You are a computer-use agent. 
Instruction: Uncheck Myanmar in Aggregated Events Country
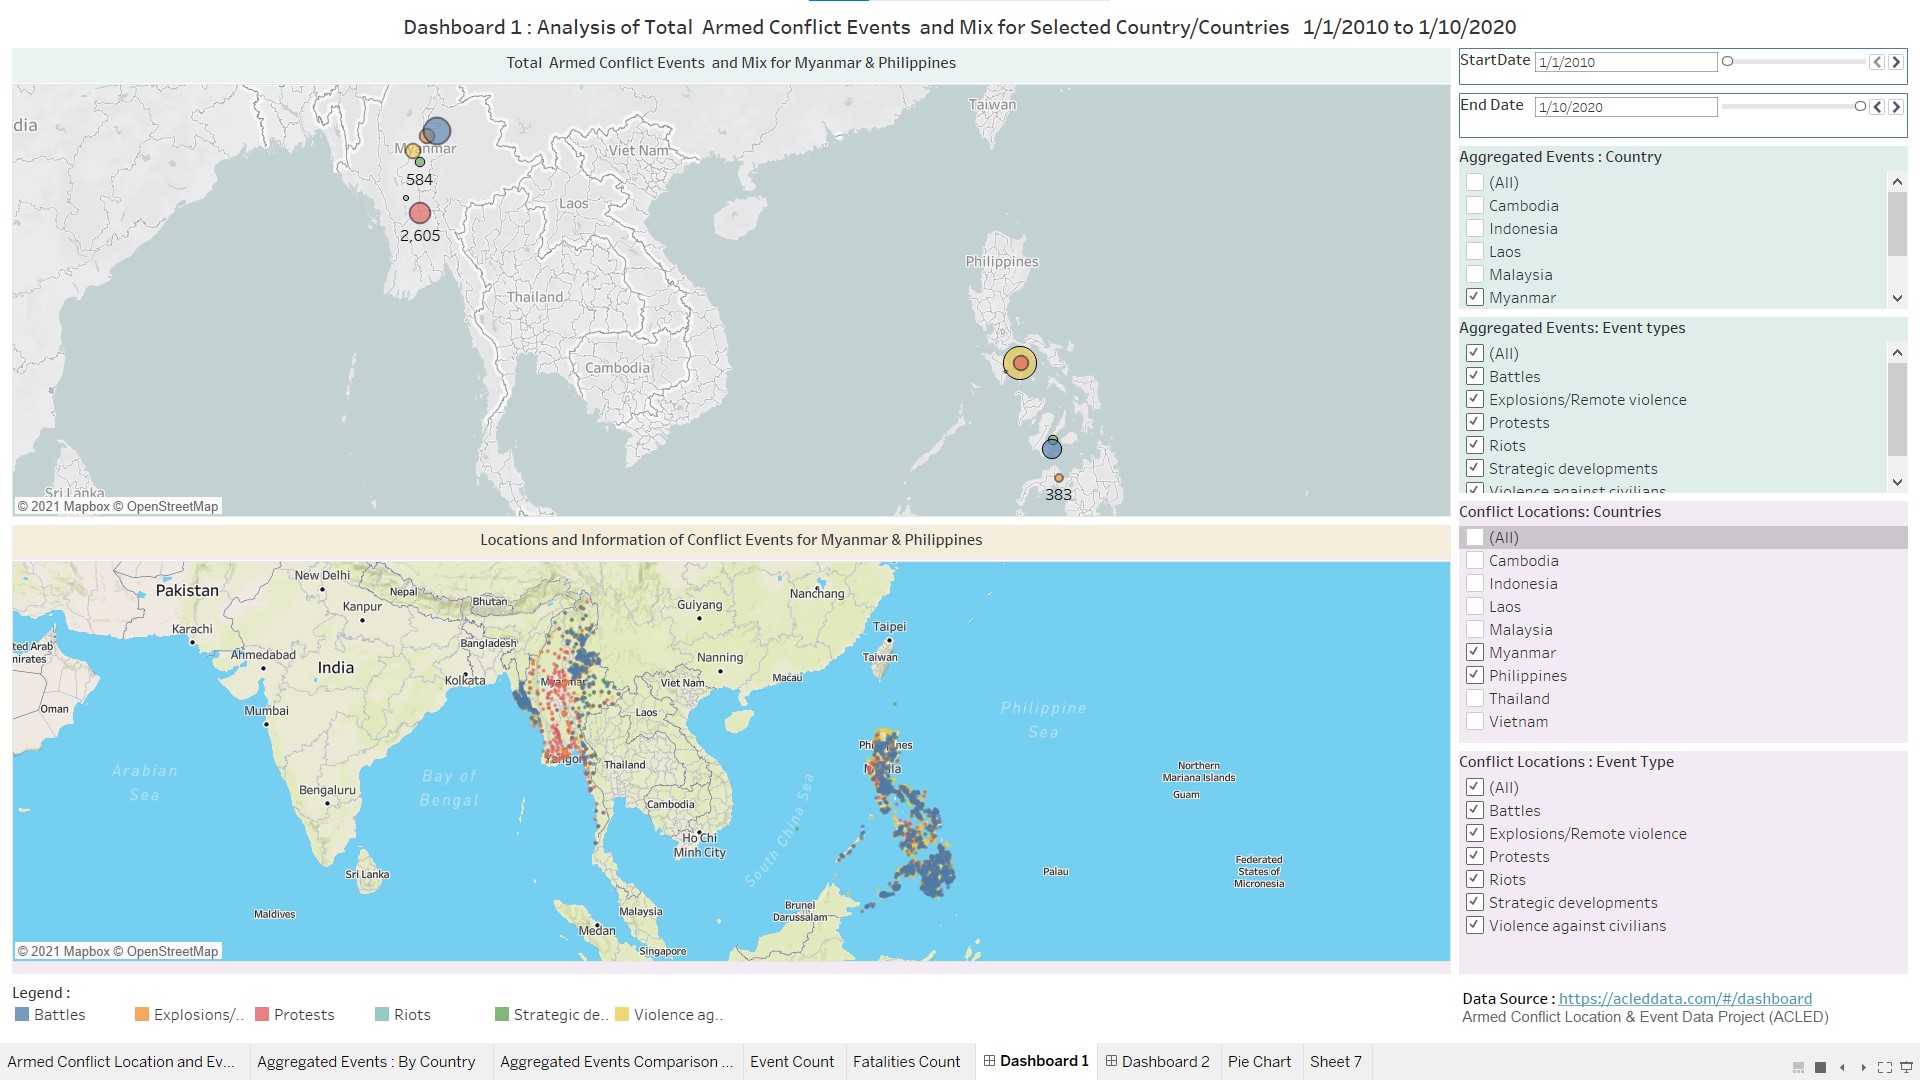(x=1475, y=297)
